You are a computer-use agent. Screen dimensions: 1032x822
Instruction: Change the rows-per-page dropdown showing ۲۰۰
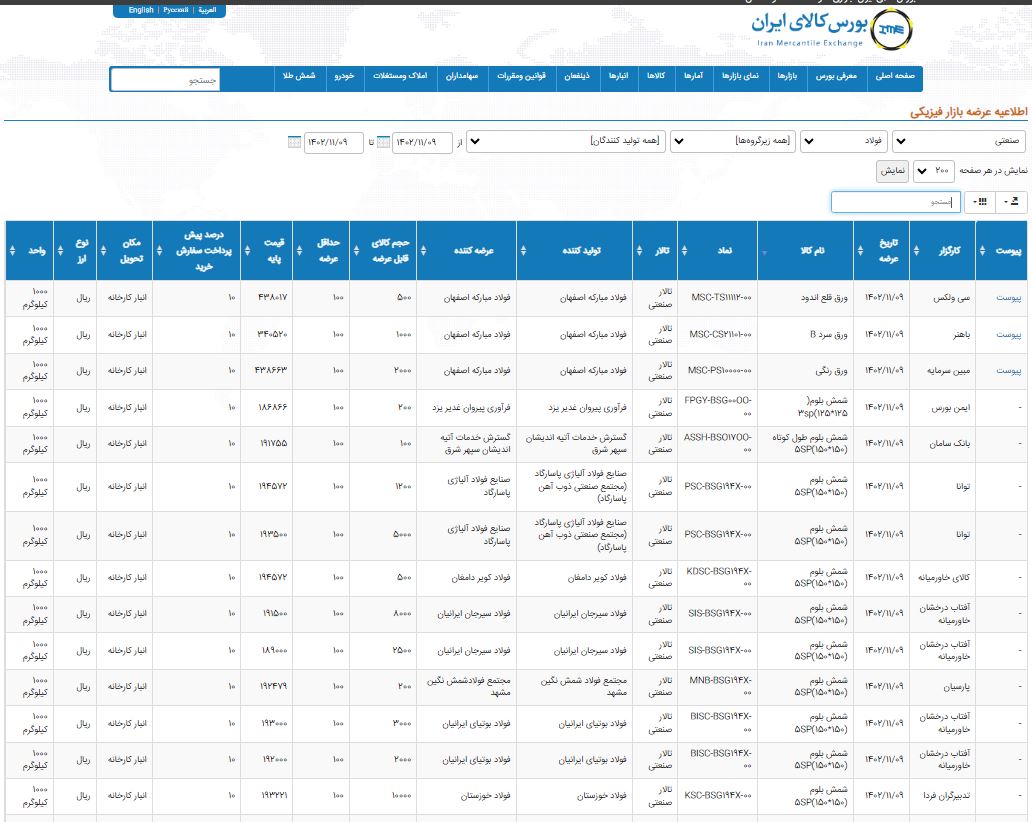pos(933,171)
